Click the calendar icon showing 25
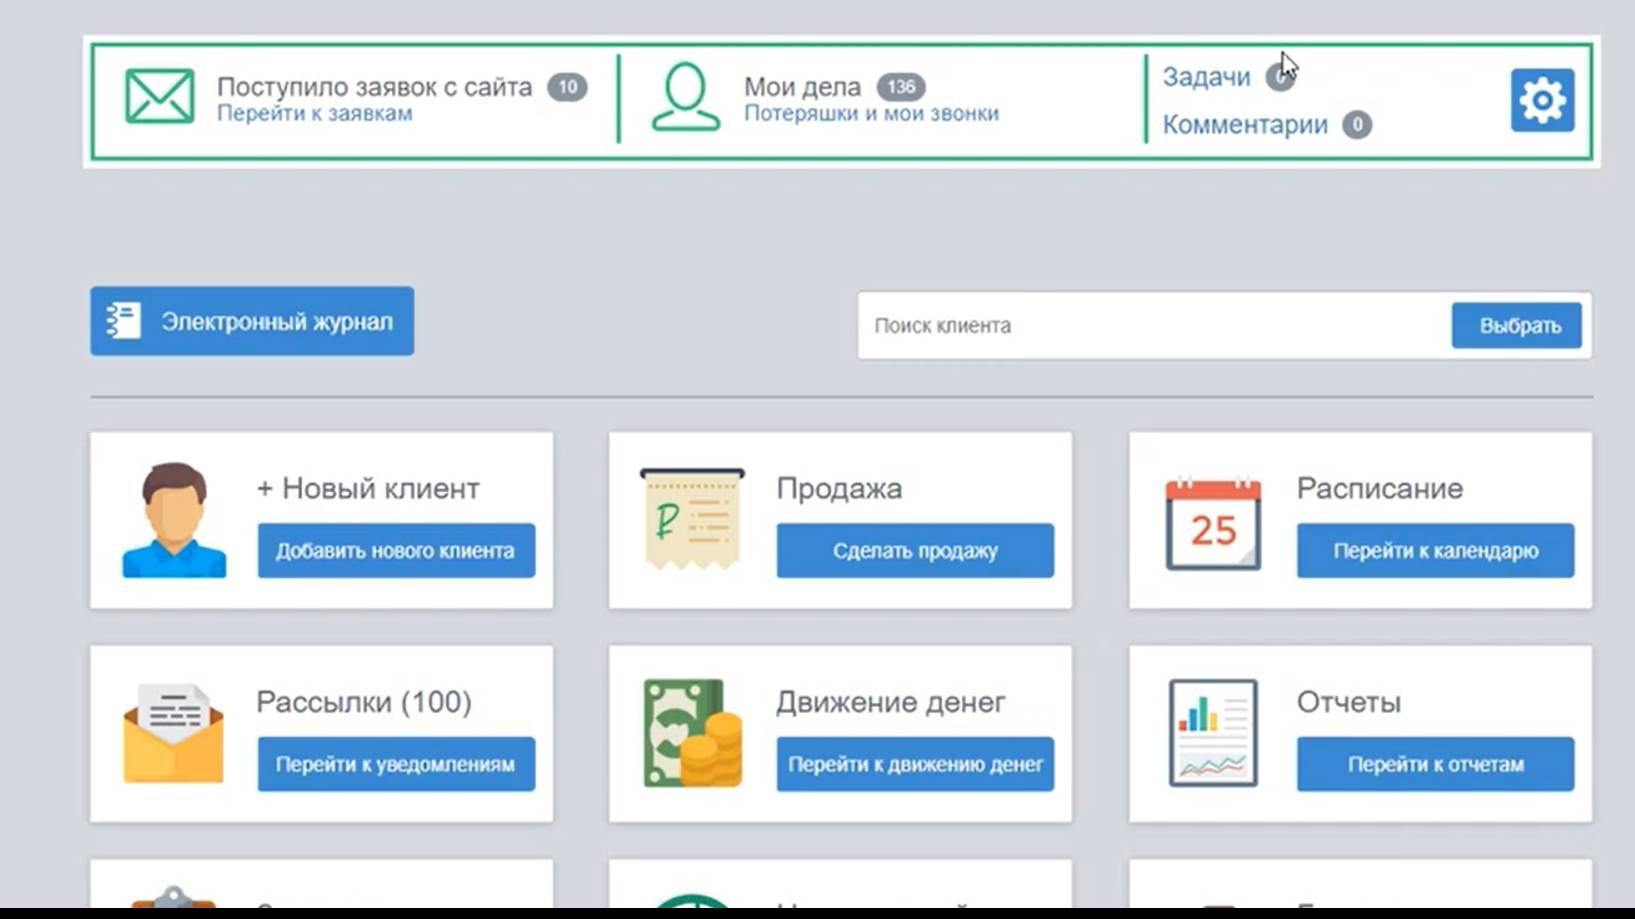This screenshot has width=1635, height=919. point(1212,524)
